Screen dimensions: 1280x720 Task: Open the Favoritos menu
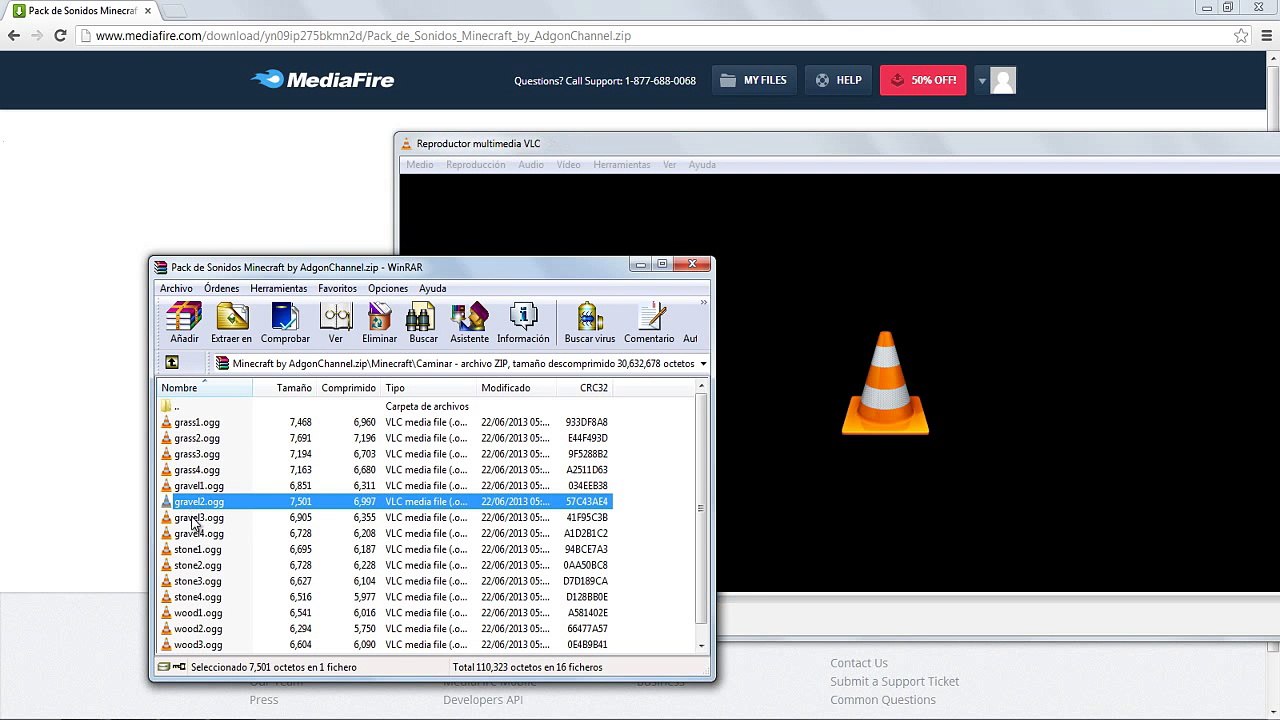click(337, 288)
